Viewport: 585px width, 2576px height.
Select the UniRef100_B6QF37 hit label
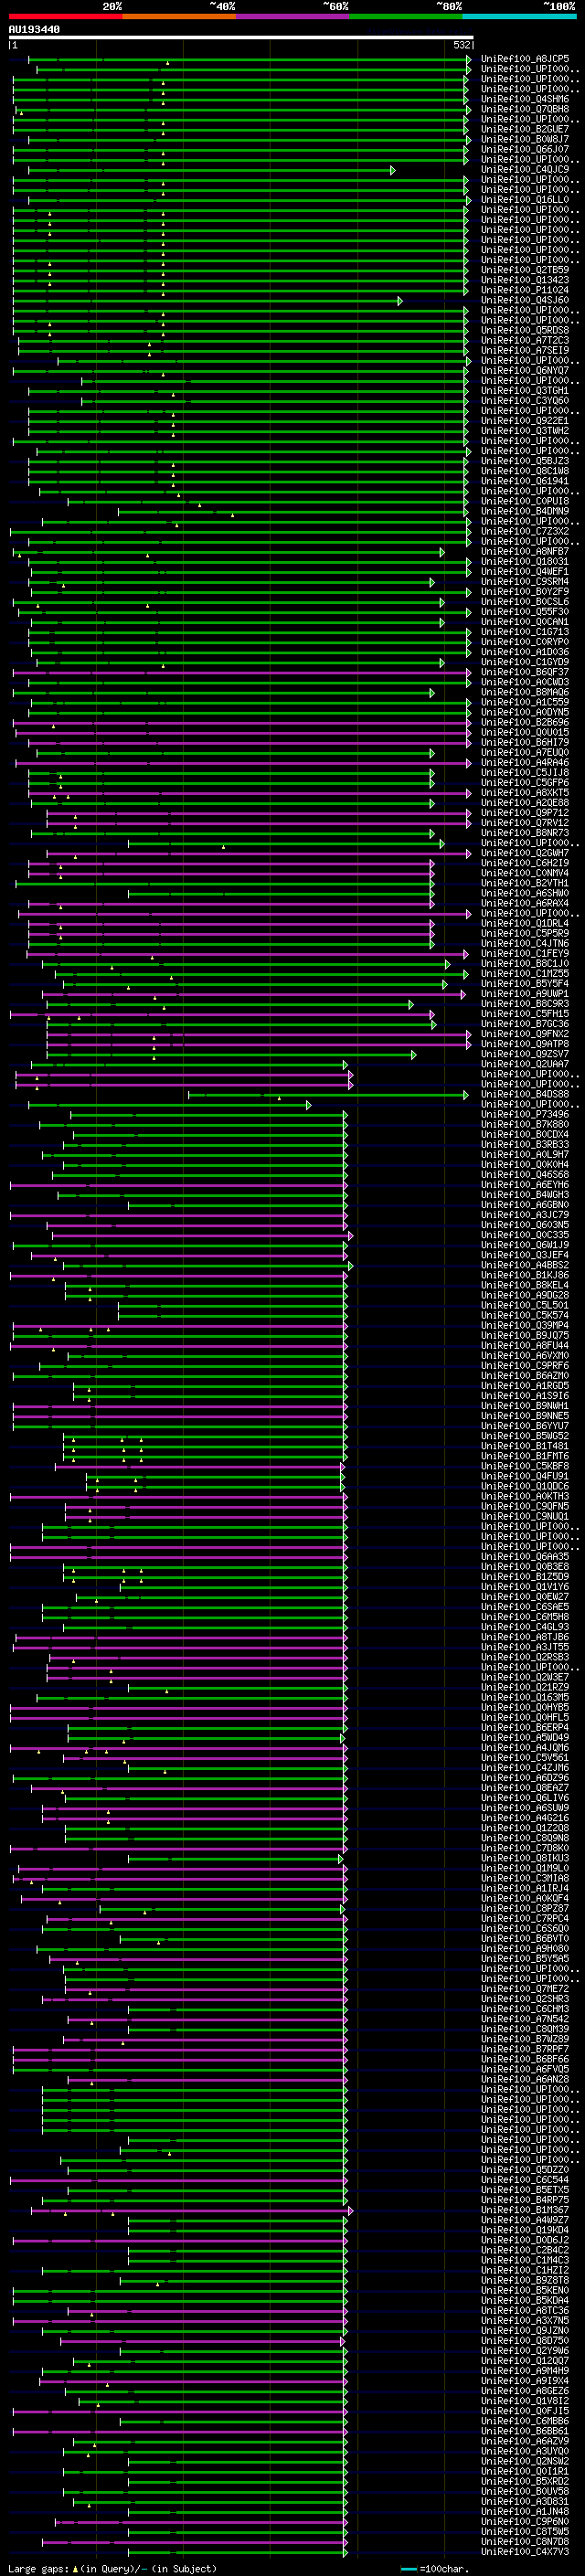point(525,672)
